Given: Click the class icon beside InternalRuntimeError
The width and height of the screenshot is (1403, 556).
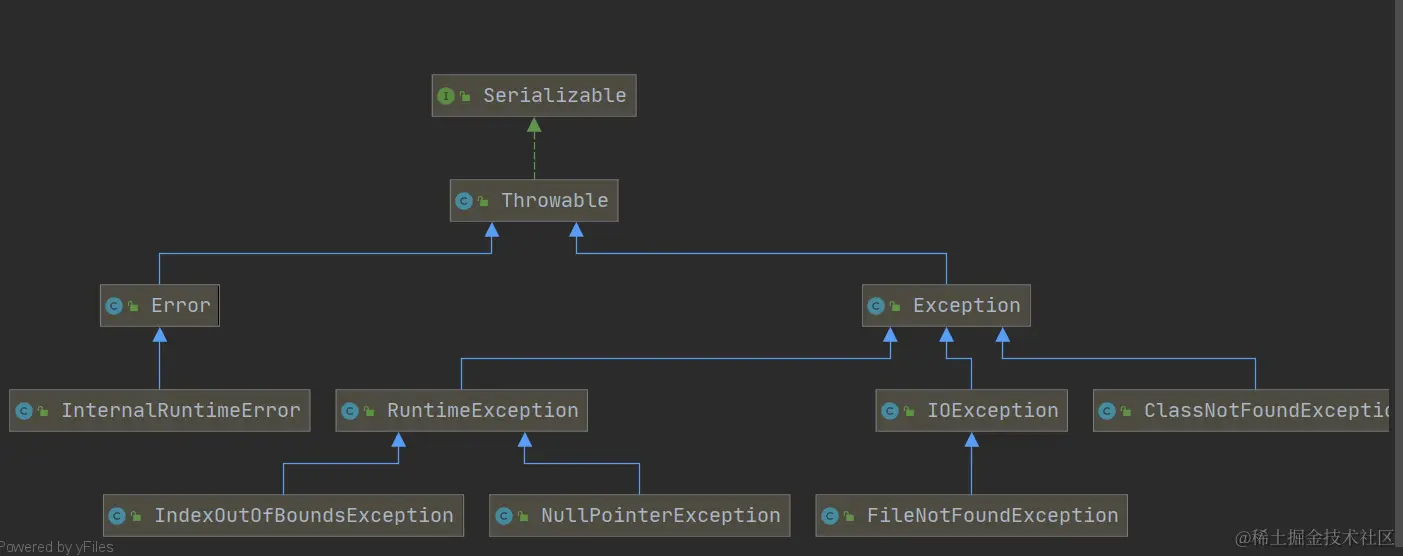Looking at the screenshot, I should click(x=24, y=411).
